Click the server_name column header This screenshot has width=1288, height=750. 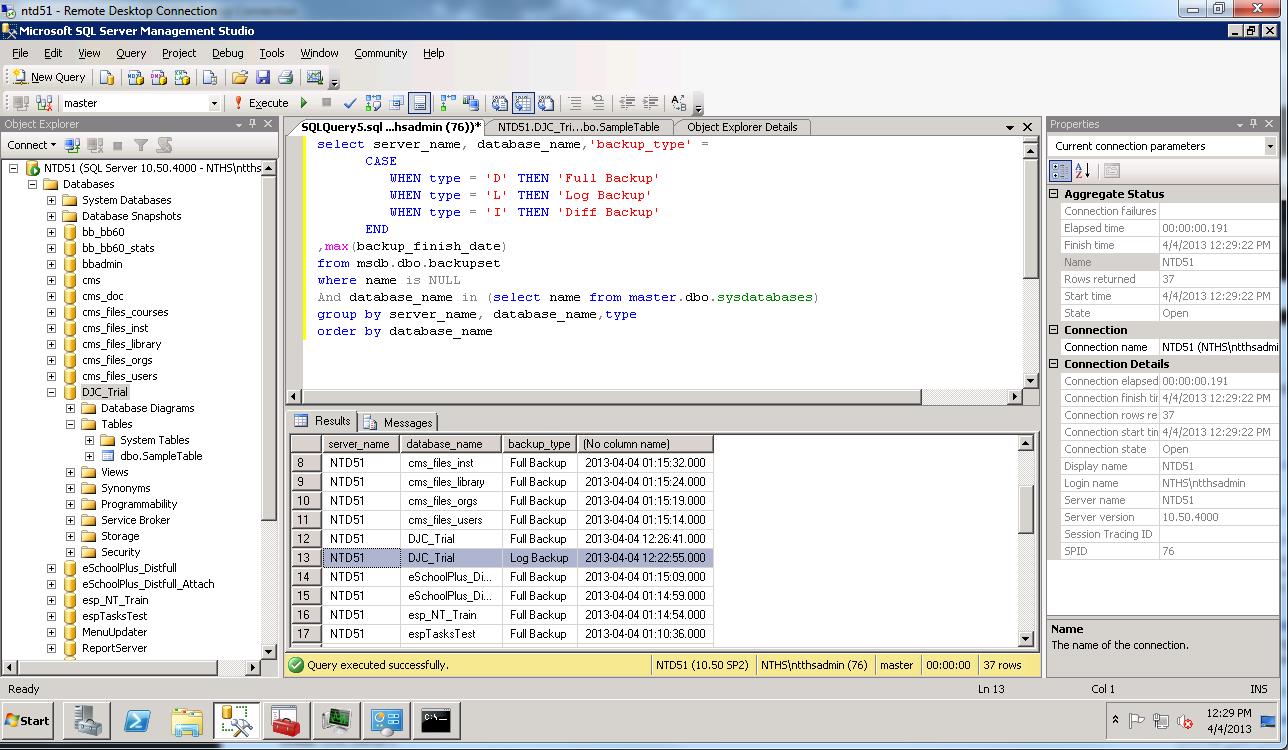coord(359,444)
